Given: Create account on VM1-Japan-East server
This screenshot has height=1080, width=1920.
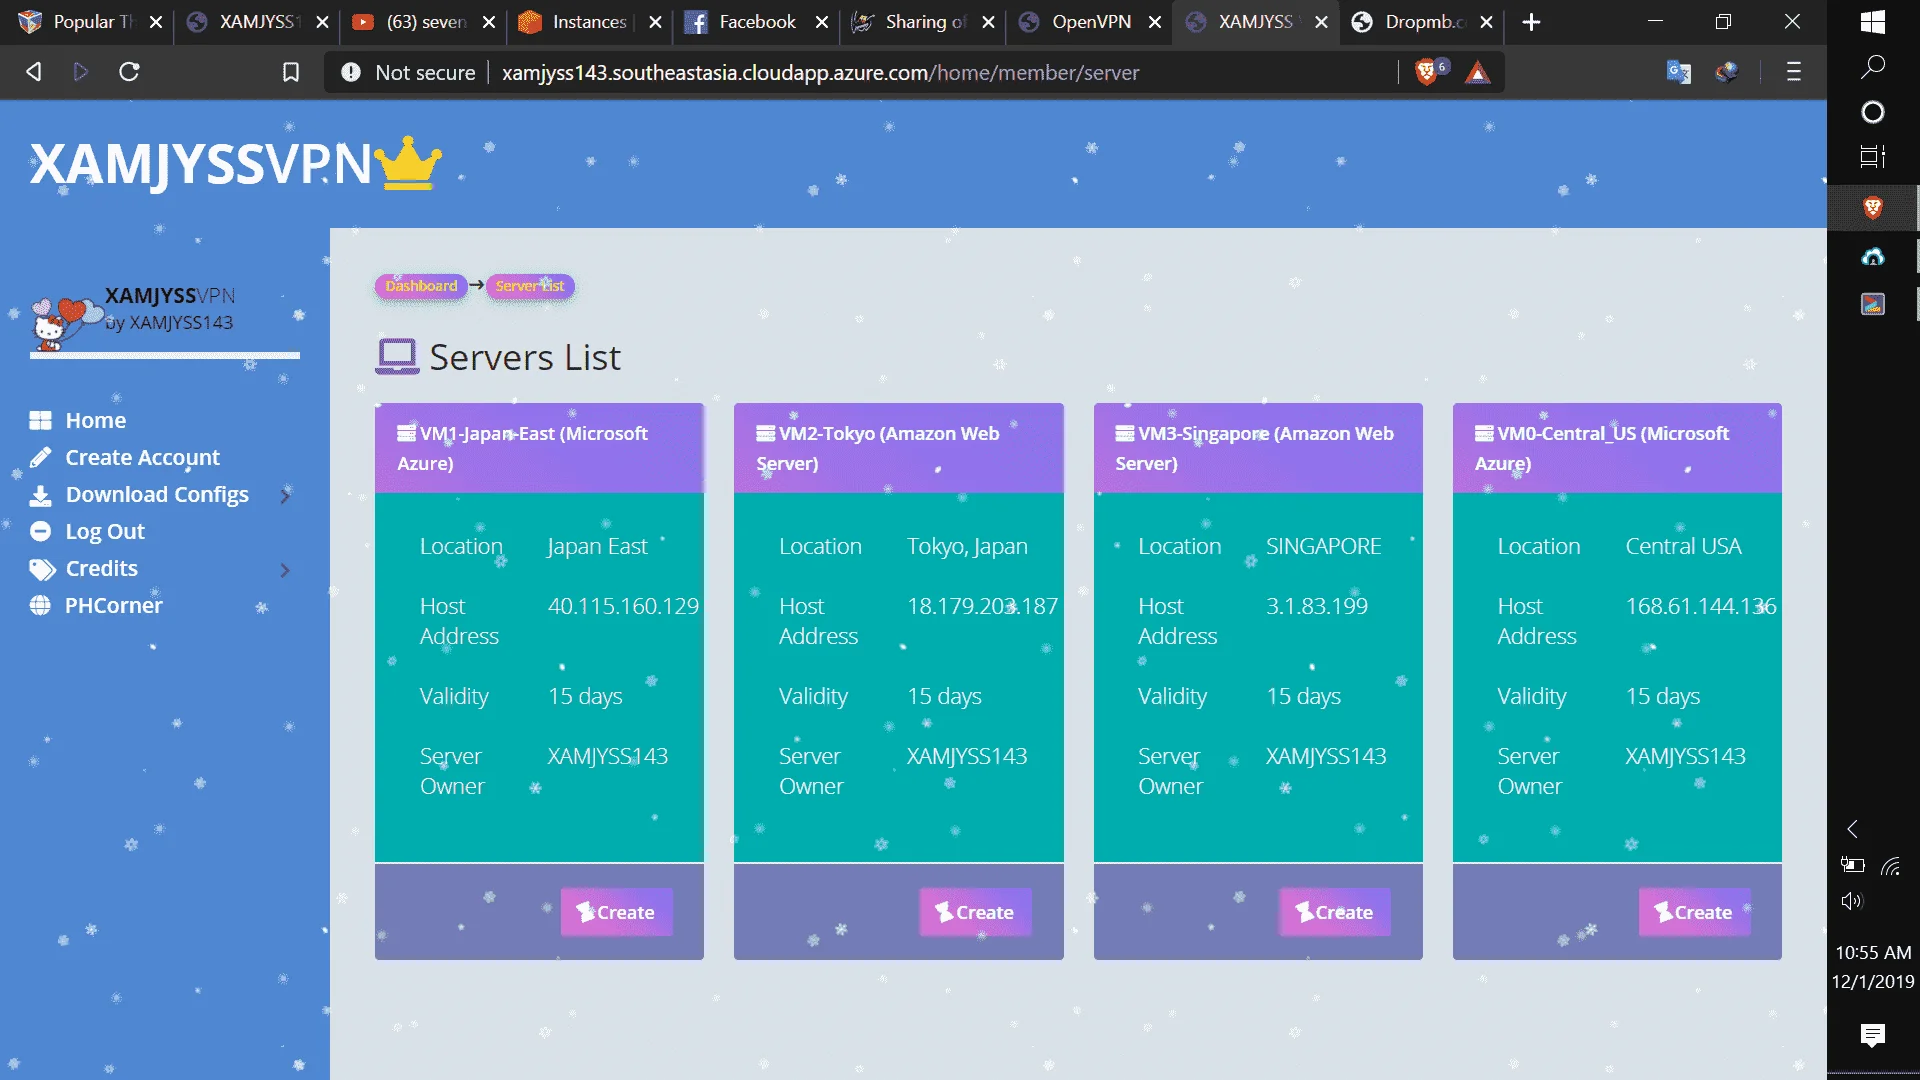Looking at the screenshot, I should pyautogui.click(x=616, y=912).
